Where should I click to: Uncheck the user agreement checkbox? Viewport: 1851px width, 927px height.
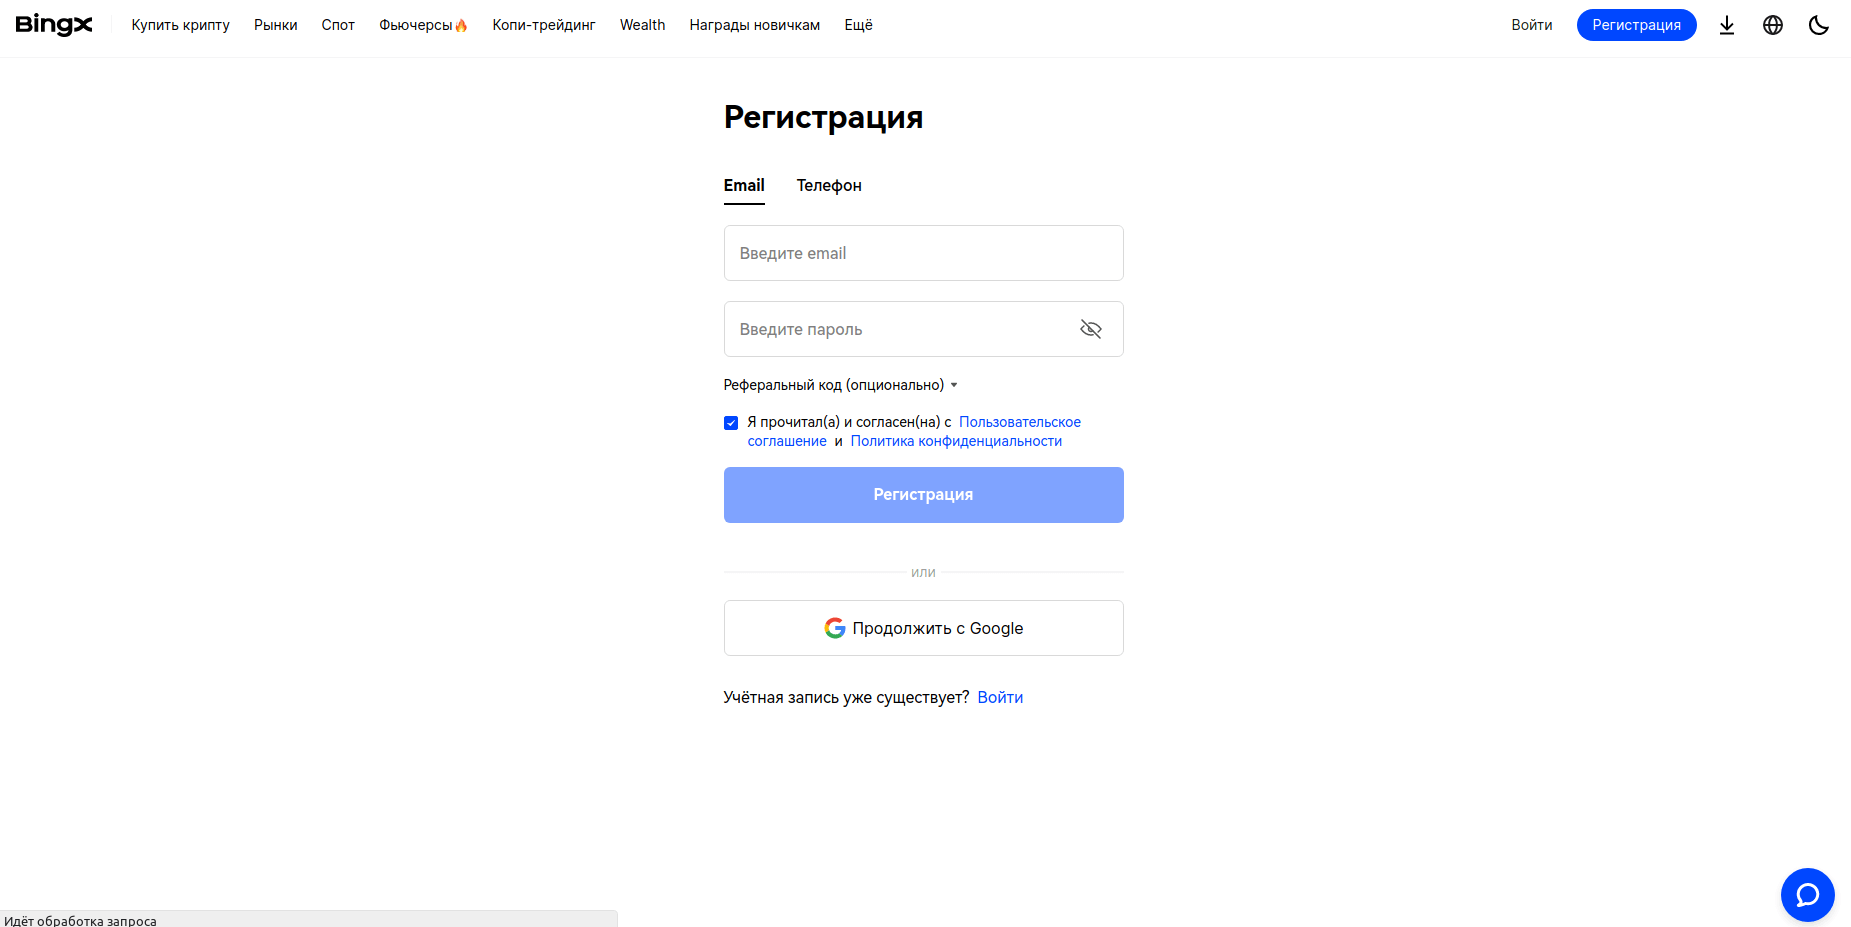(731, 423)
